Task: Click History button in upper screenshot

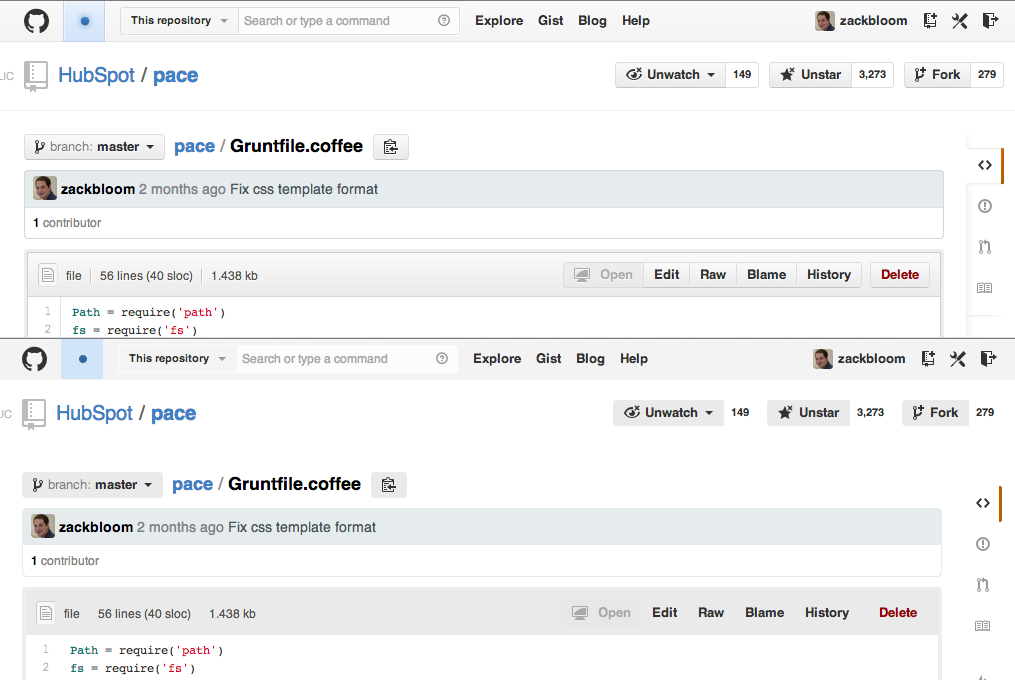Action: pyautogui.click(x=829, y=275)
